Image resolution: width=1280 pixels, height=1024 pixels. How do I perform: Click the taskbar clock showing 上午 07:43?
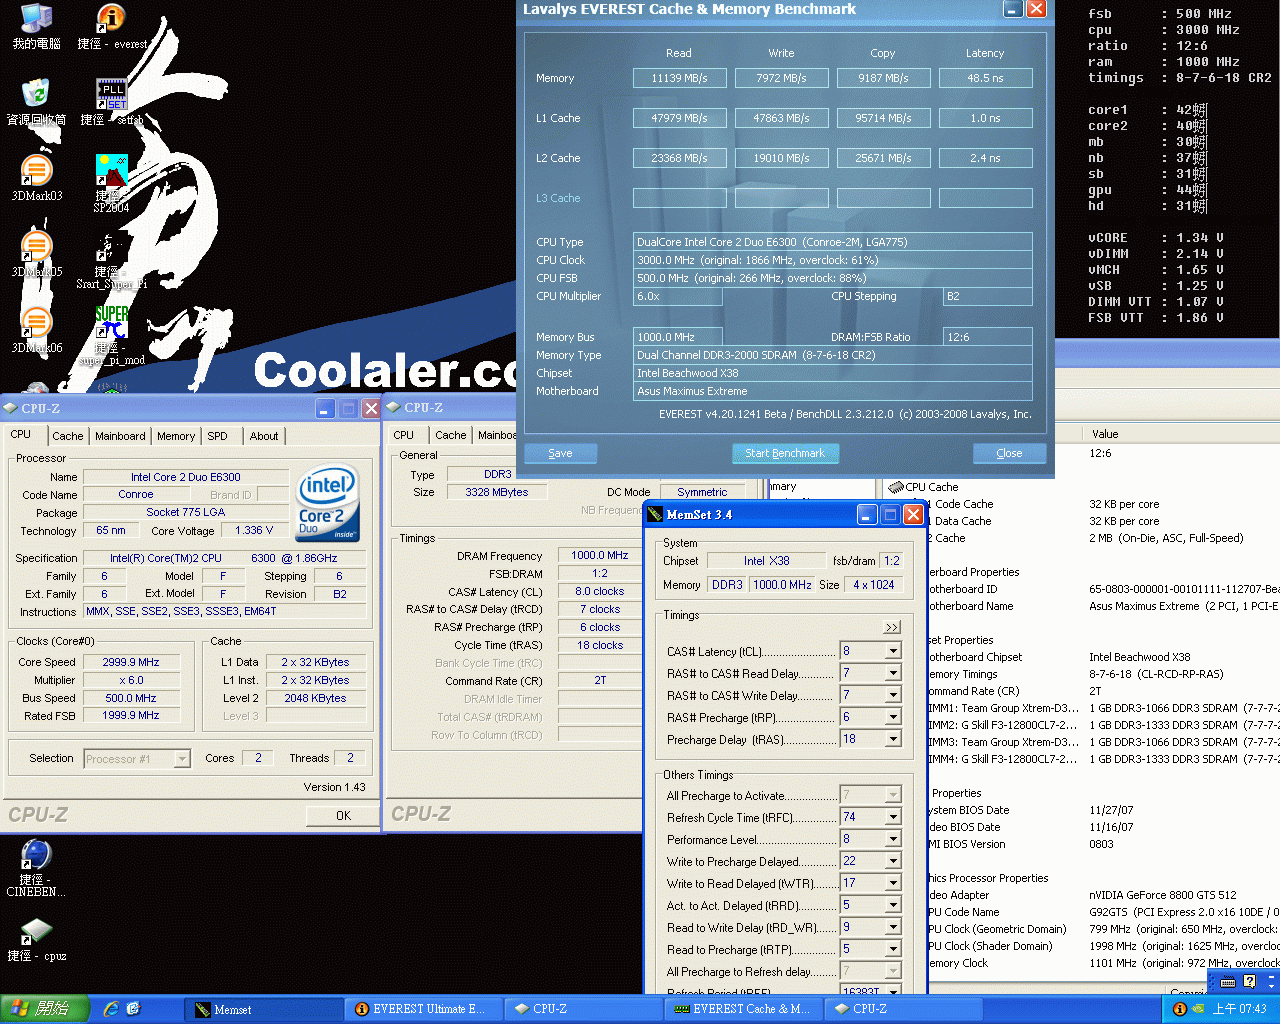(x=1239, y=1009)
